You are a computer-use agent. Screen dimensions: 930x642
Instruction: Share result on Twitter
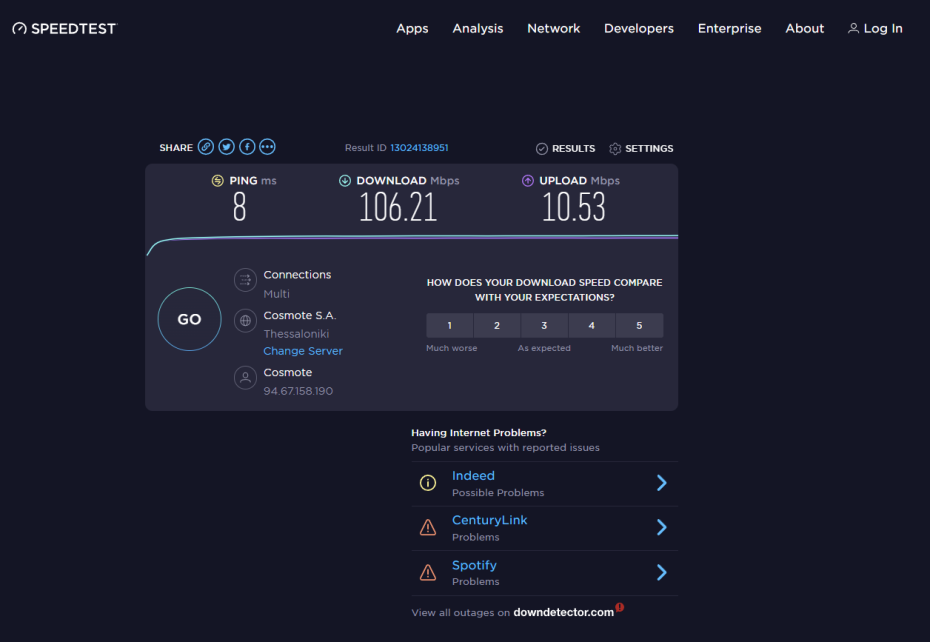[x=227, y=147]
